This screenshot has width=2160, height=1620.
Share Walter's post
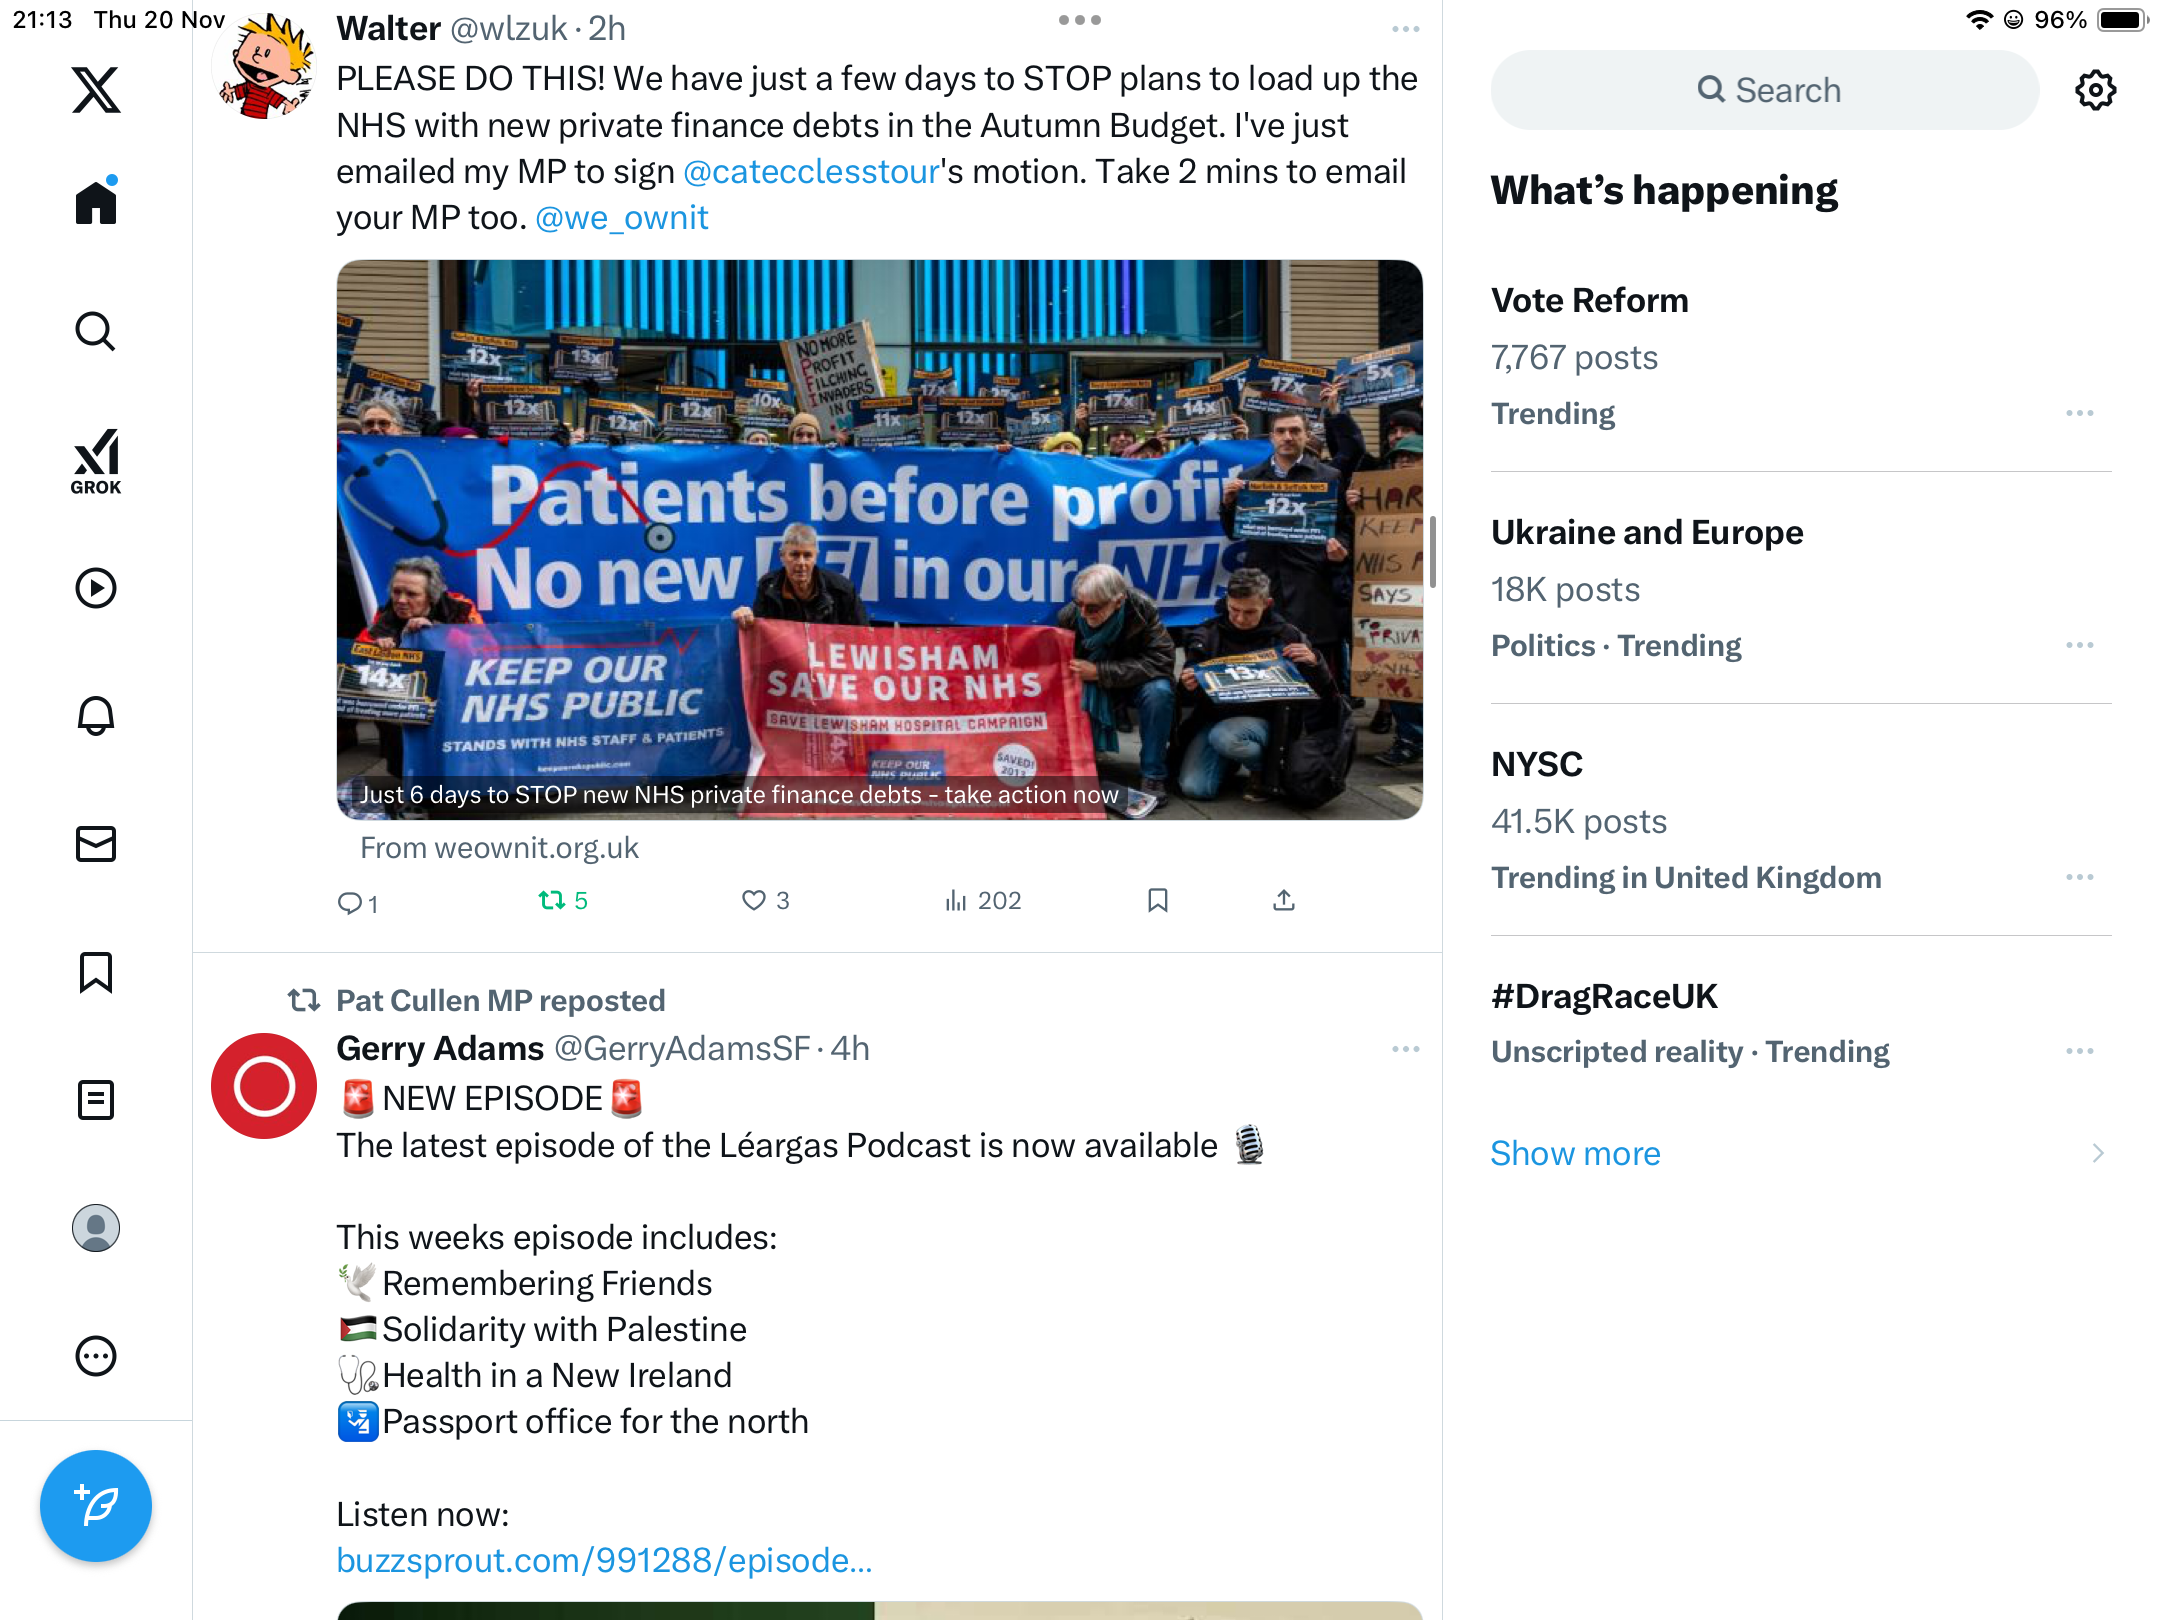1284,900
